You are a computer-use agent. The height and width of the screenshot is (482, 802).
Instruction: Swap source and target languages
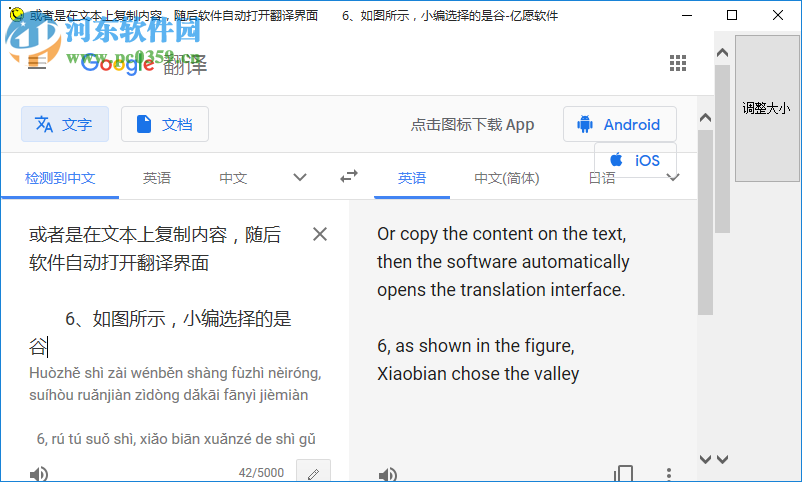pos(349,177)
